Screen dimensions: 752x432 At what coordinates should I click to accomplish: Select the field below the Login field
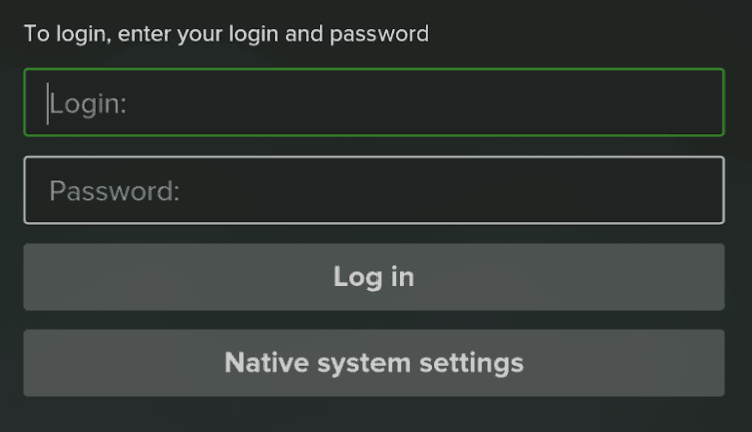click(374, 190)
